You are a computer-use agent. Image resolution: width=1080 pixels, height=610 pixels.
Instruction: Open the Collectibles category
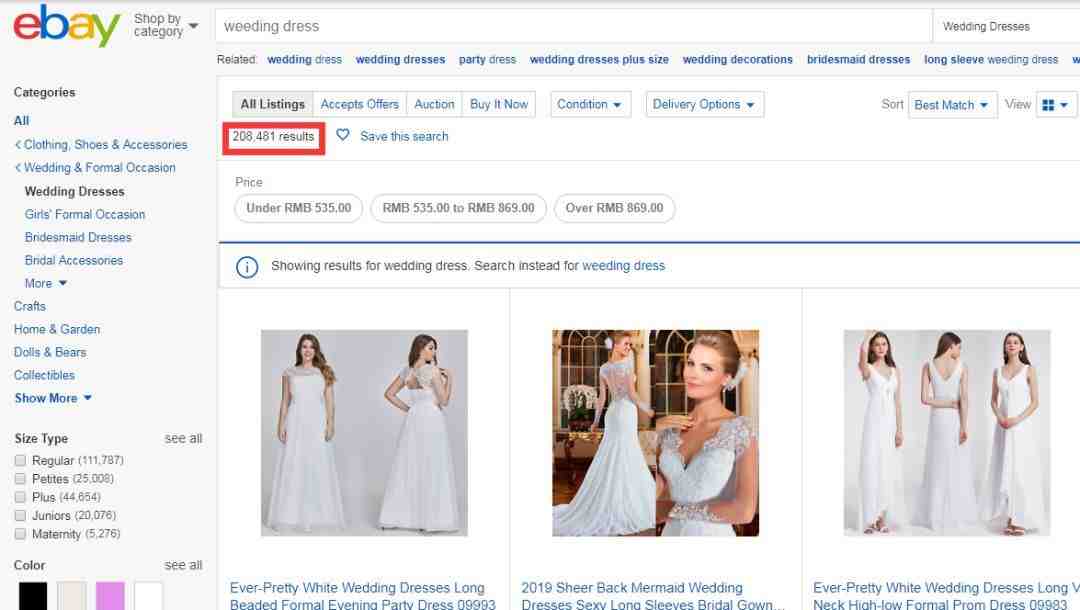(x=44, y=375)
